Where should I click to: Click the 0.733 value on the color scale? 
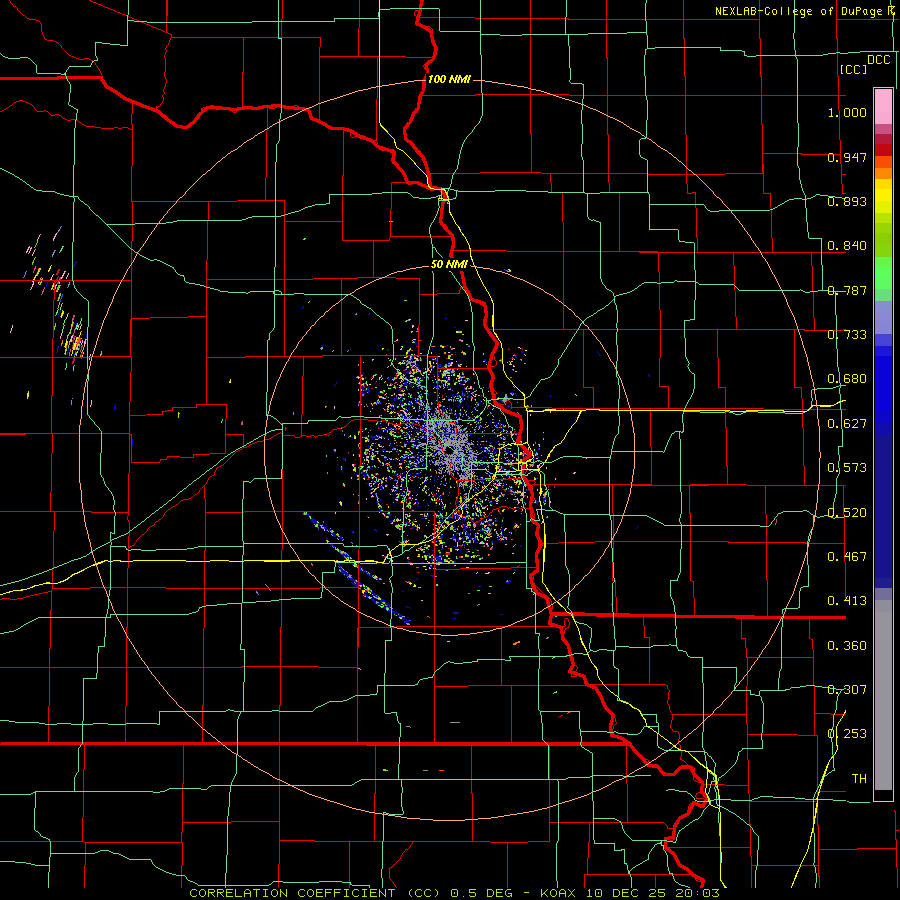pyautogui.click(x=847, y=335)
